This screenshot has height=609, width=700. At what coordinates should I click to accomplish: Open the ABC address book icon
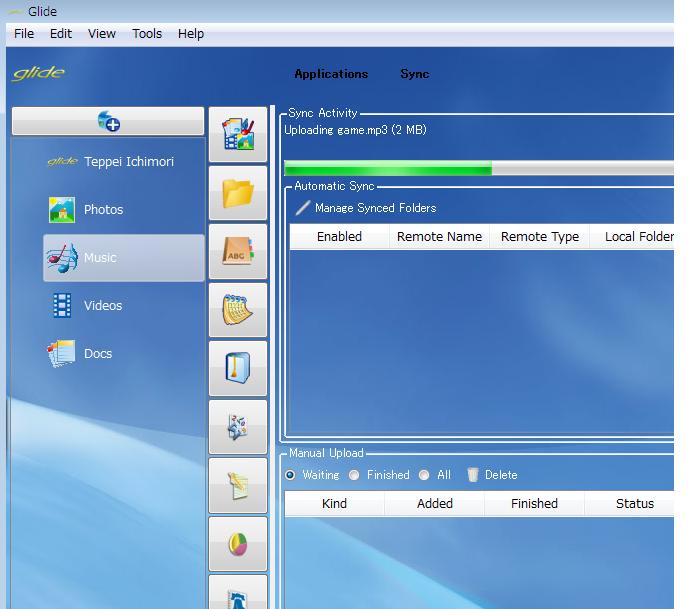pos(238,251)
